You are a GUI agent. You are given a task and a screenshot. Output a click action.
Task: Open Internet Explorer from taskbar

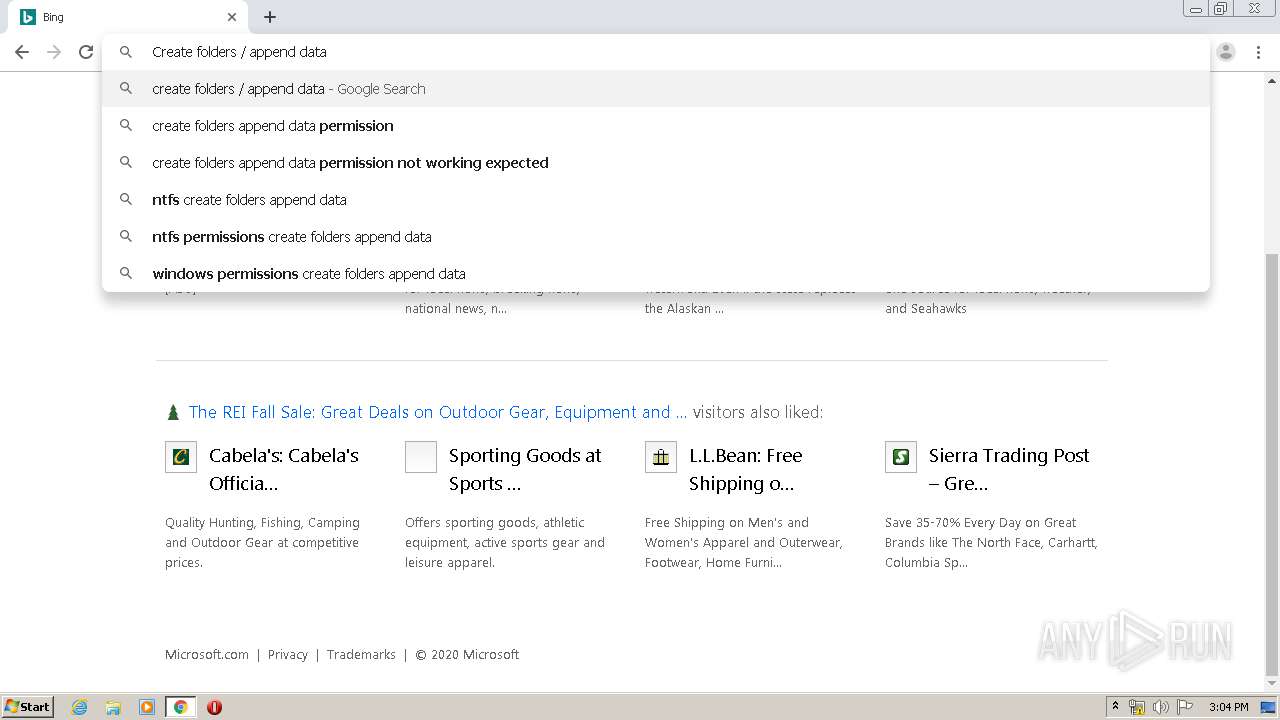pos(80,707)
